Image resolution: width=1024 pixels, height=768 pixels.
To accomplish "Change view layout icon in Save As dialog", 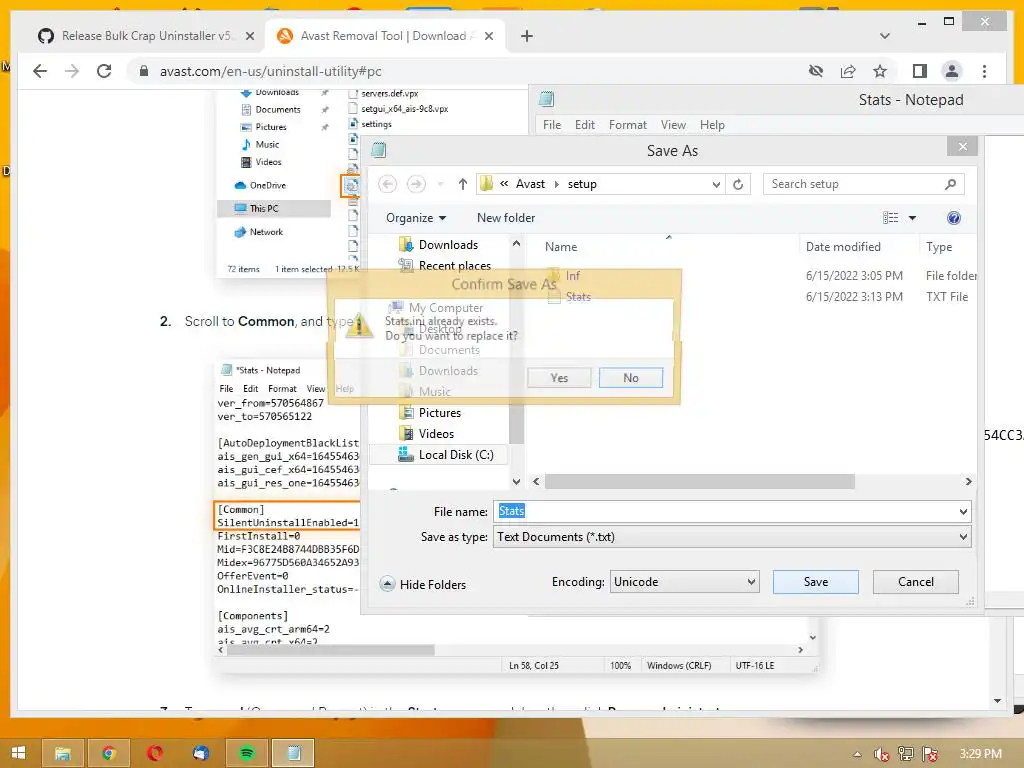I will 890,218.
